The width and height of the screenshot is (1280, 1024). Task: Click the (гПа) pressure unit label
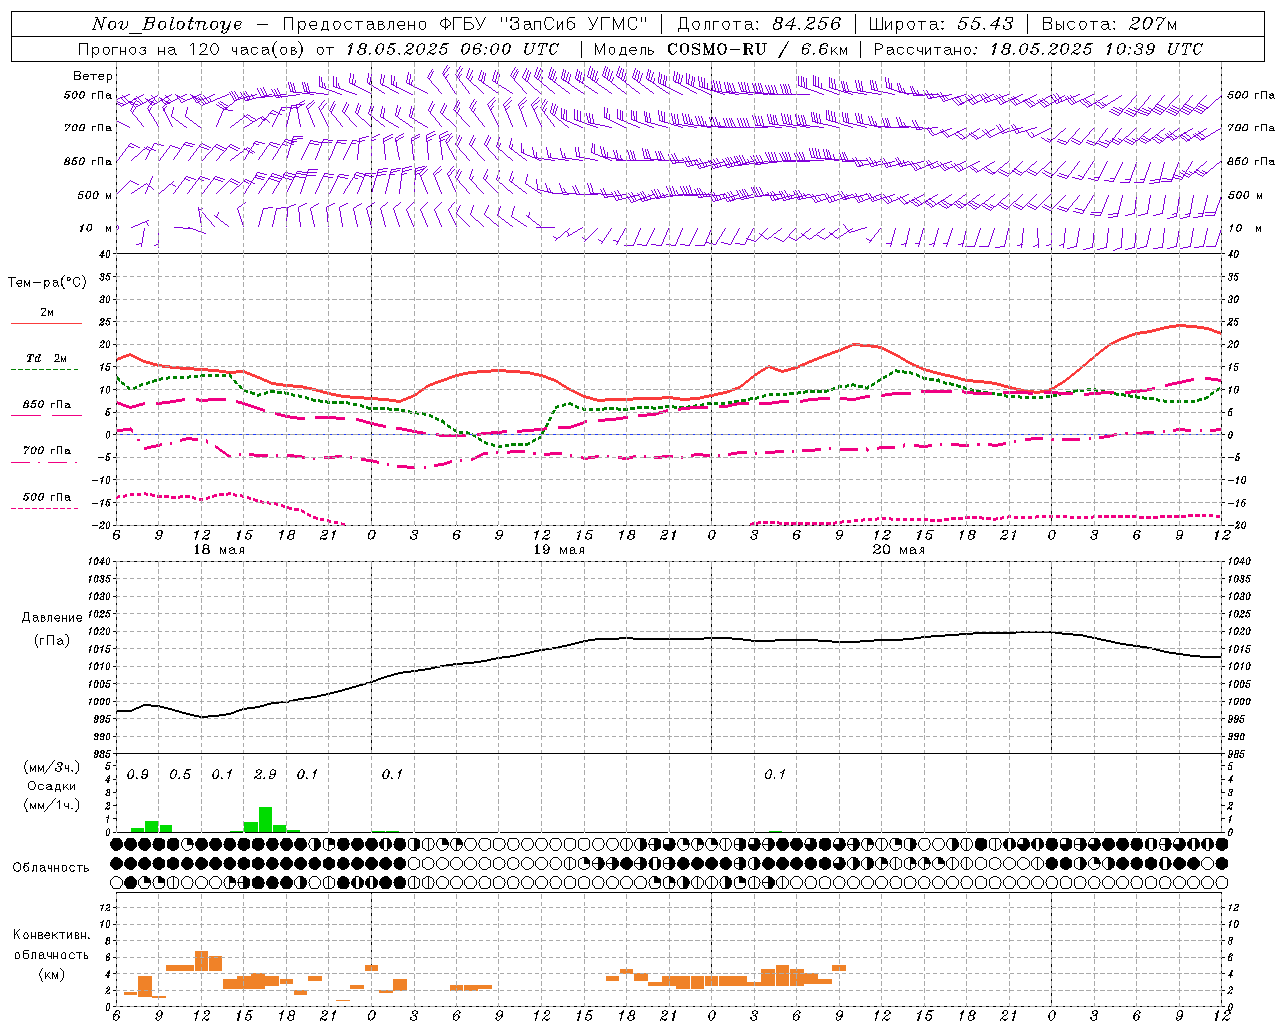pyautogui.click(x=52, y=641)
